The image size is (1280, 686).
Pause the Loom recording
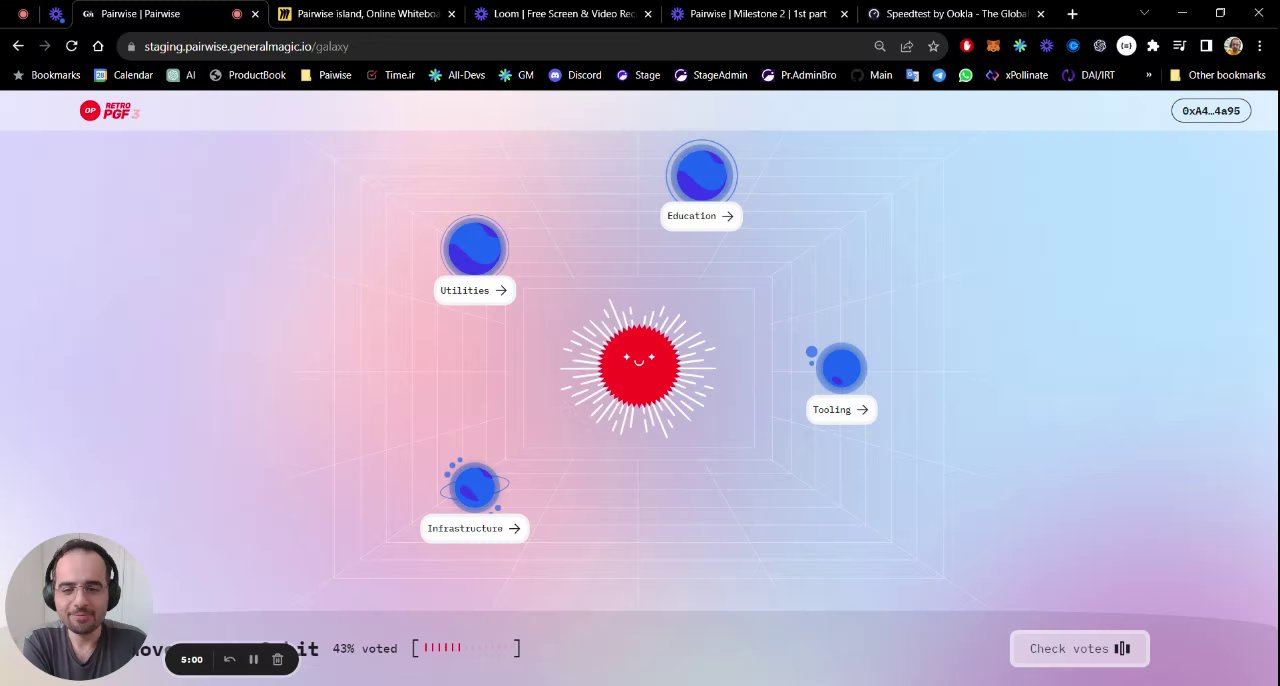253,660
